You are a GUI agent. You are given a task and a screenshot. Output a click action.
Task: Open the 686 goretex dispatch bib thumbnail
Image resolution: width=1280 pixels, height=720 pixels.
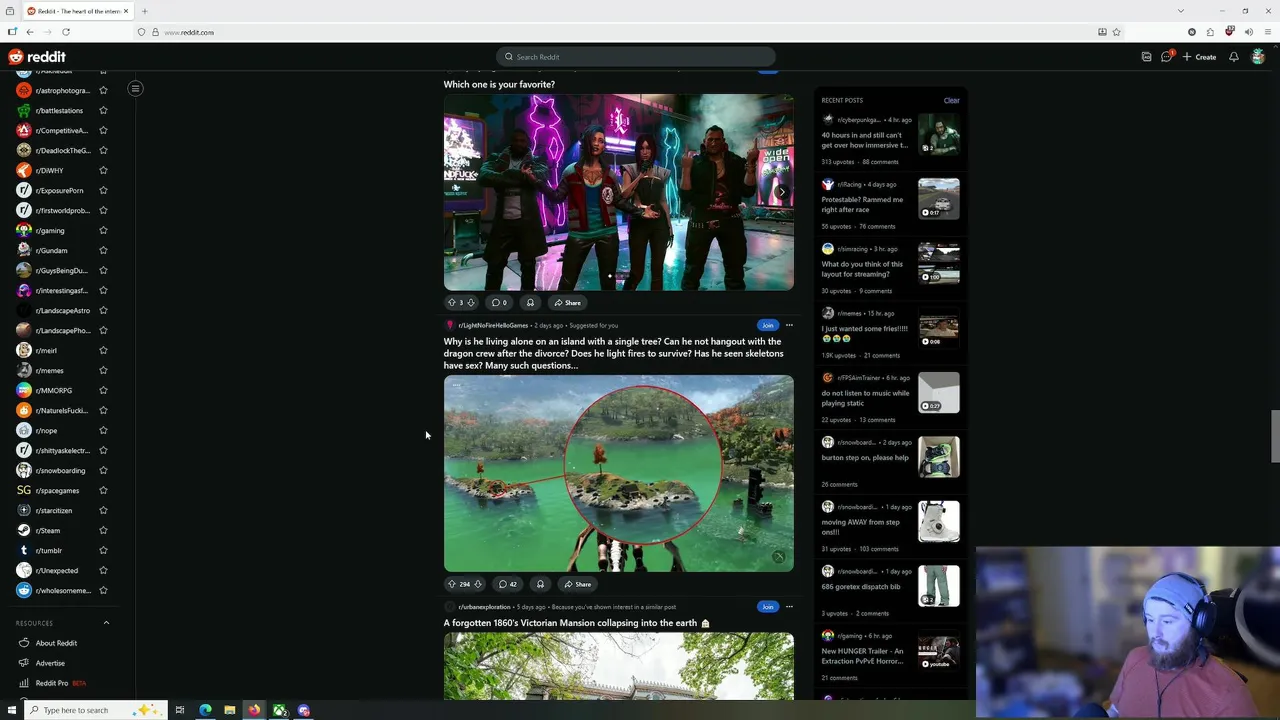tap(939, 586)
